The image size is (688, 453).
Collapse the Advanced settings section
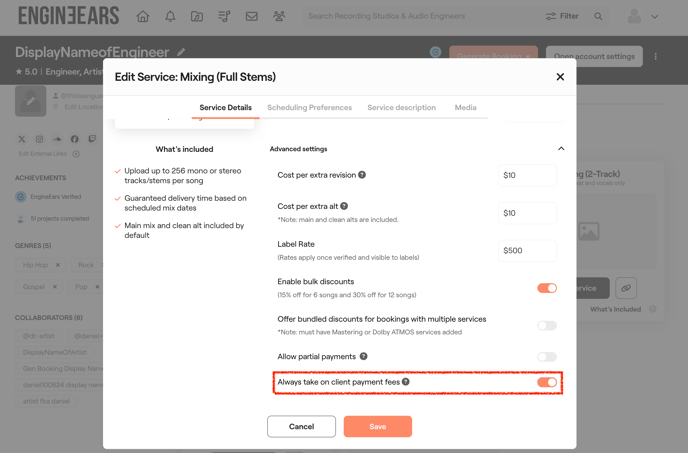(x=560, y=149)
